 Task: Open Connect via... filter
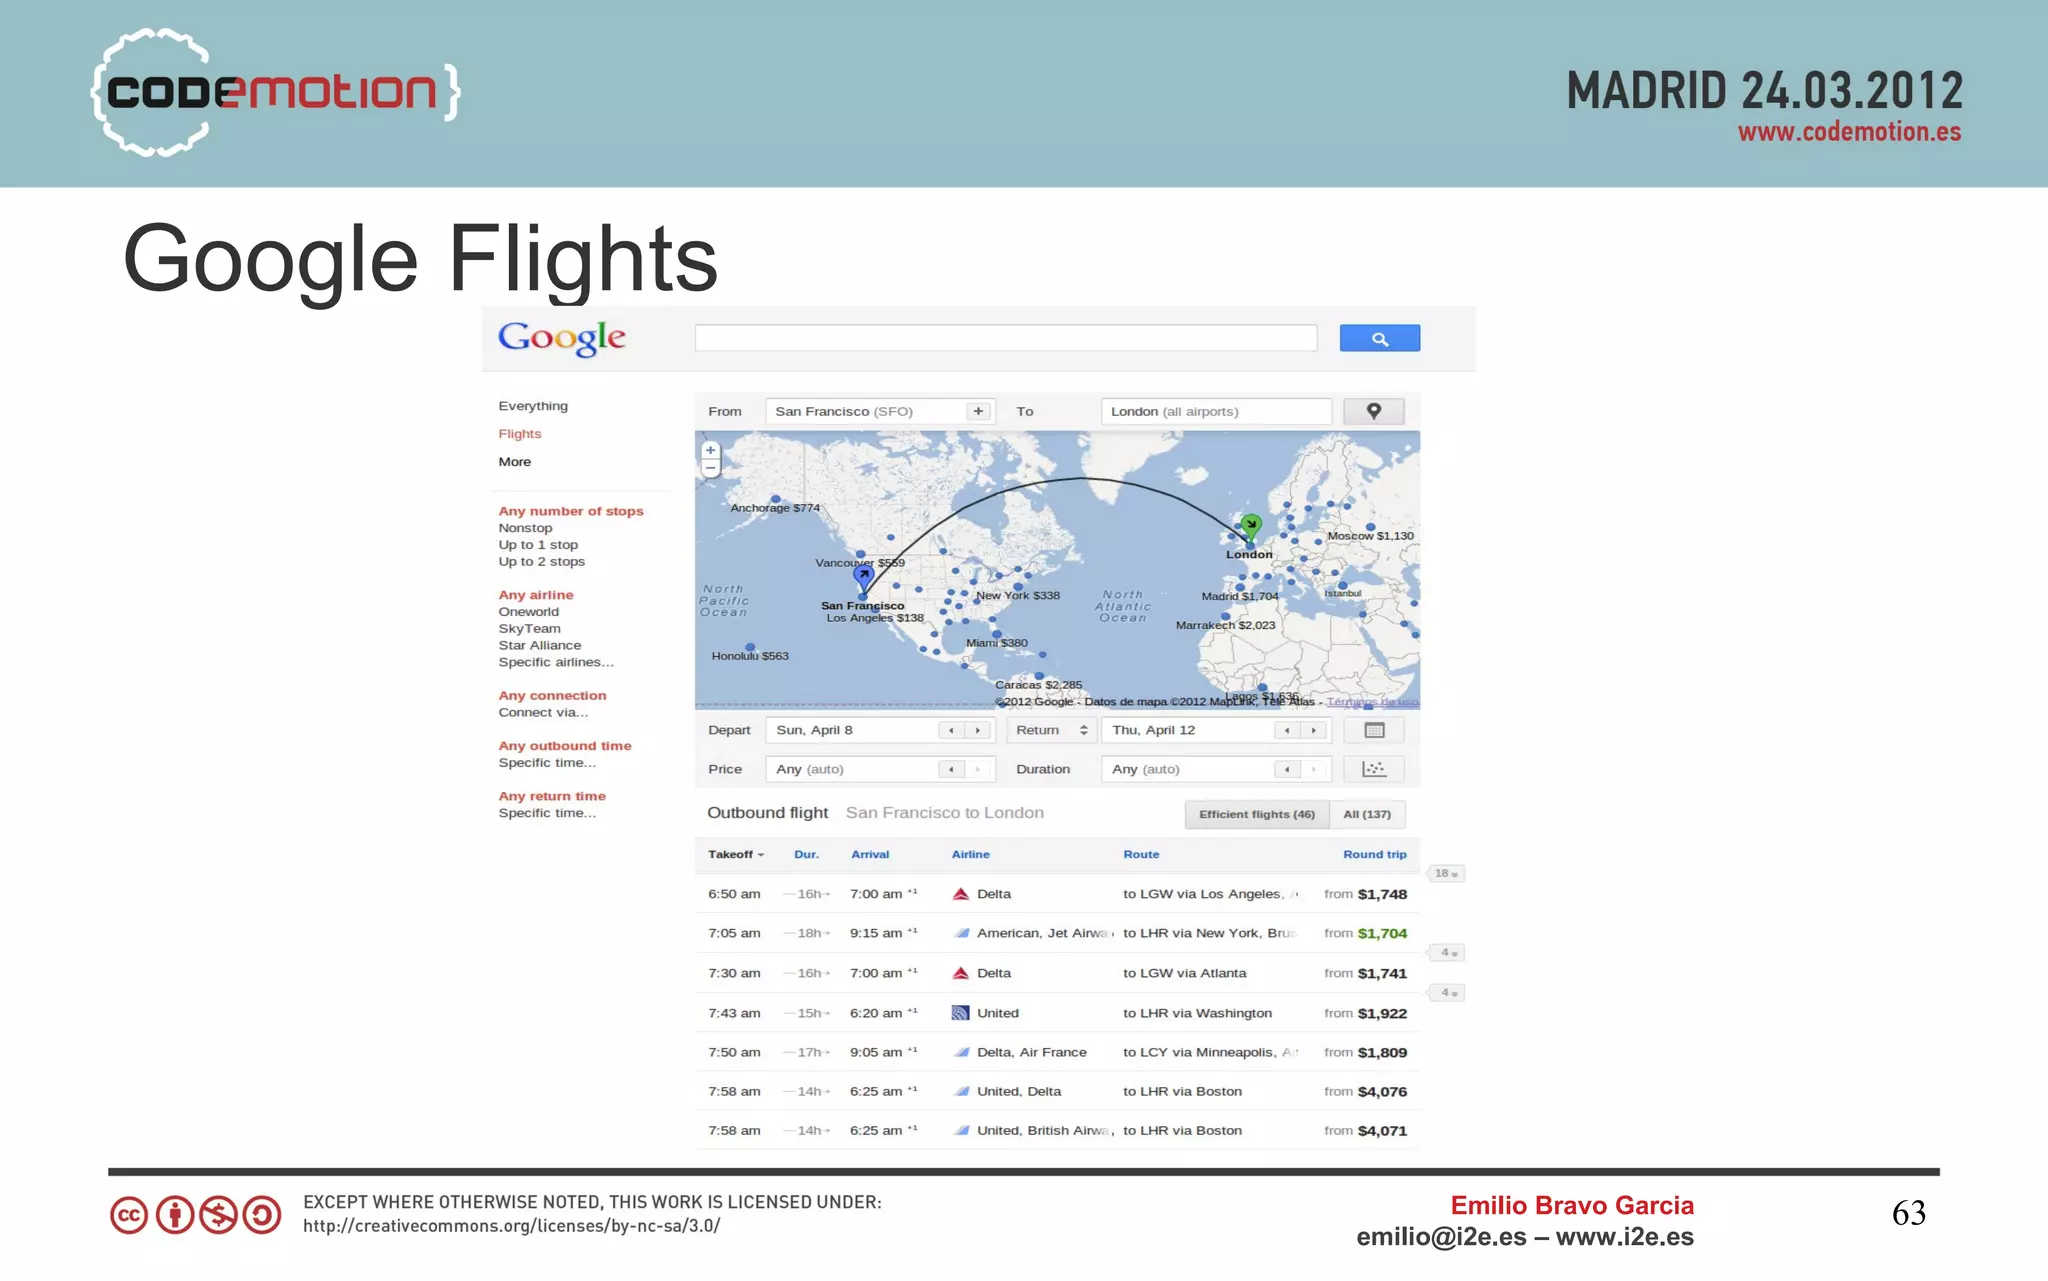coord(543,713)
